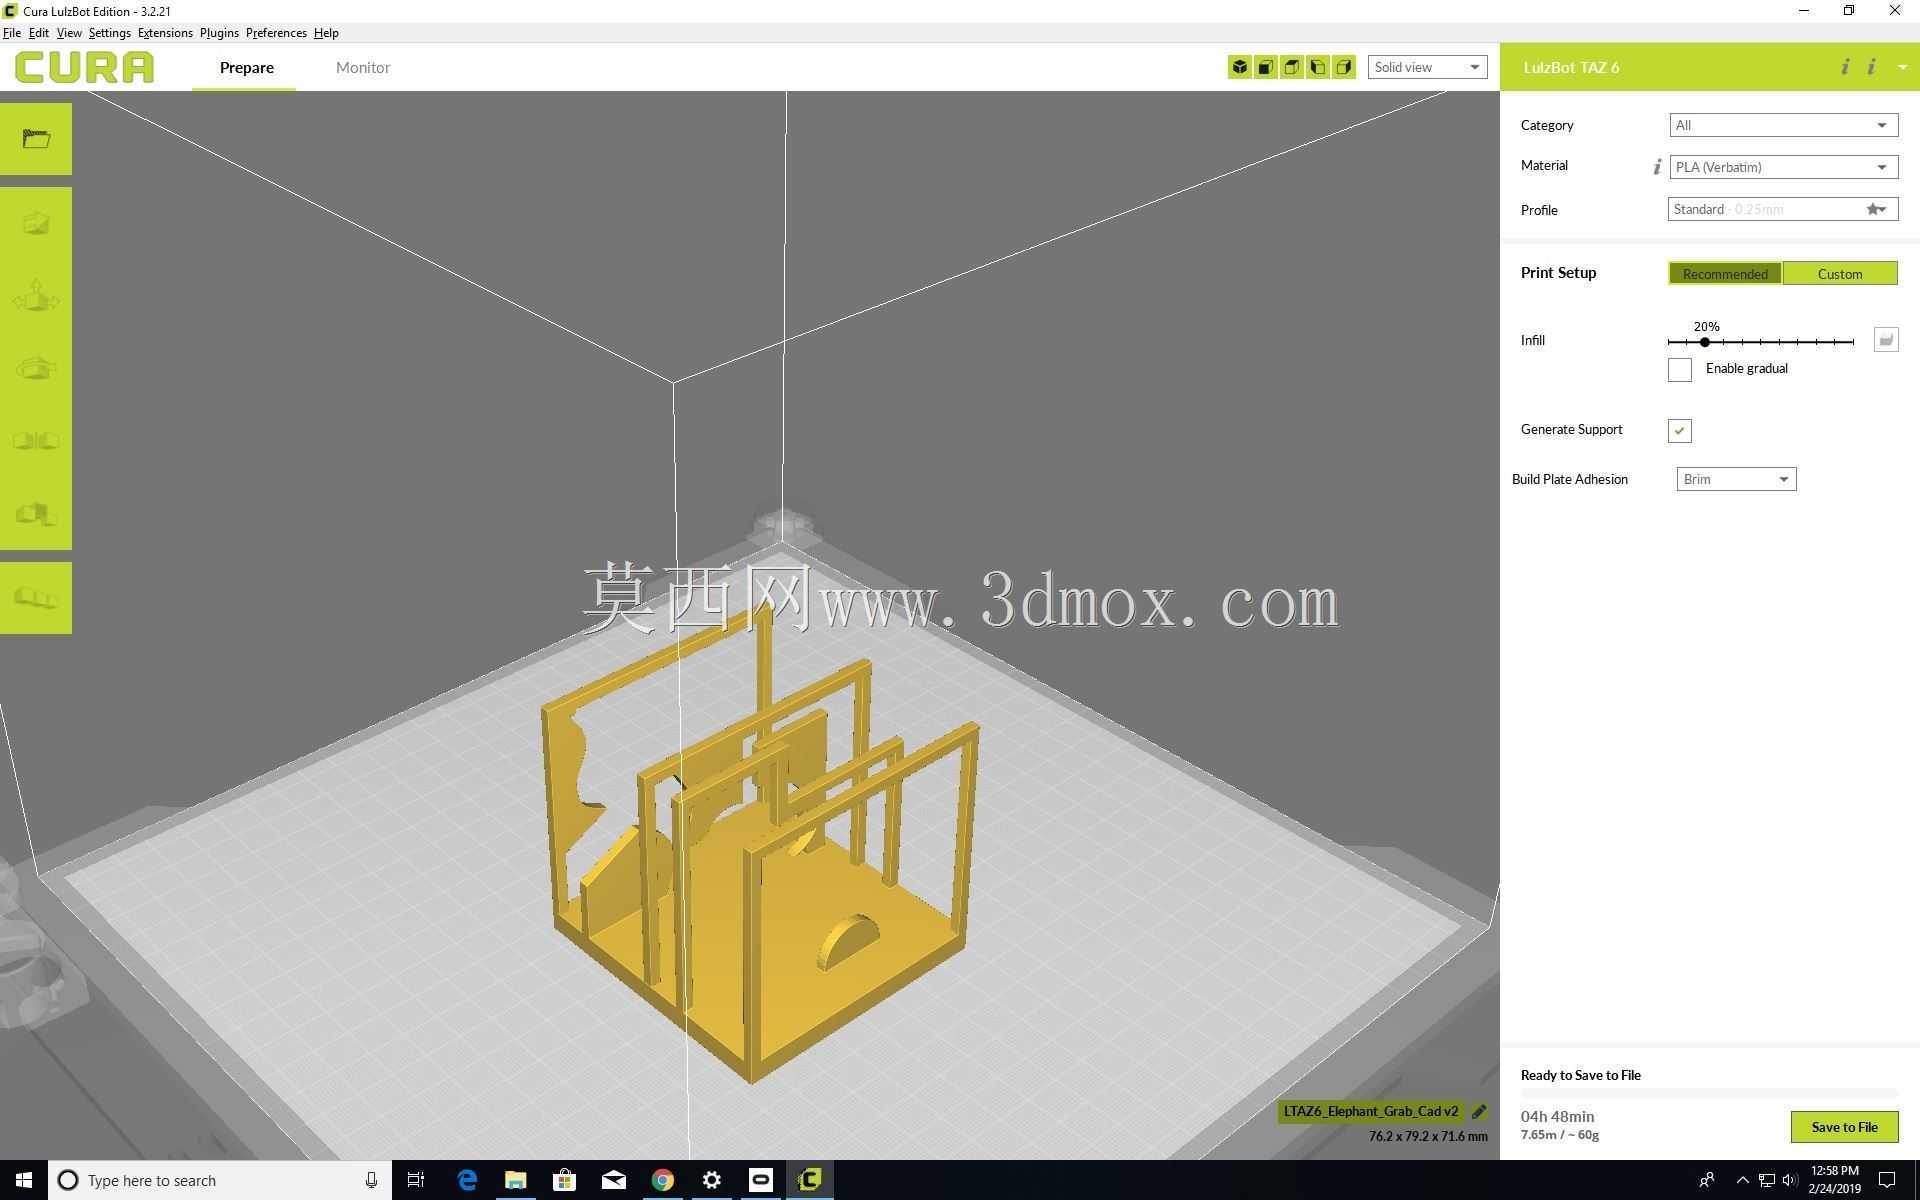Open Windows Start menu
The width and height of the screenshot is (1920, 1200).
pos(24,1180)
